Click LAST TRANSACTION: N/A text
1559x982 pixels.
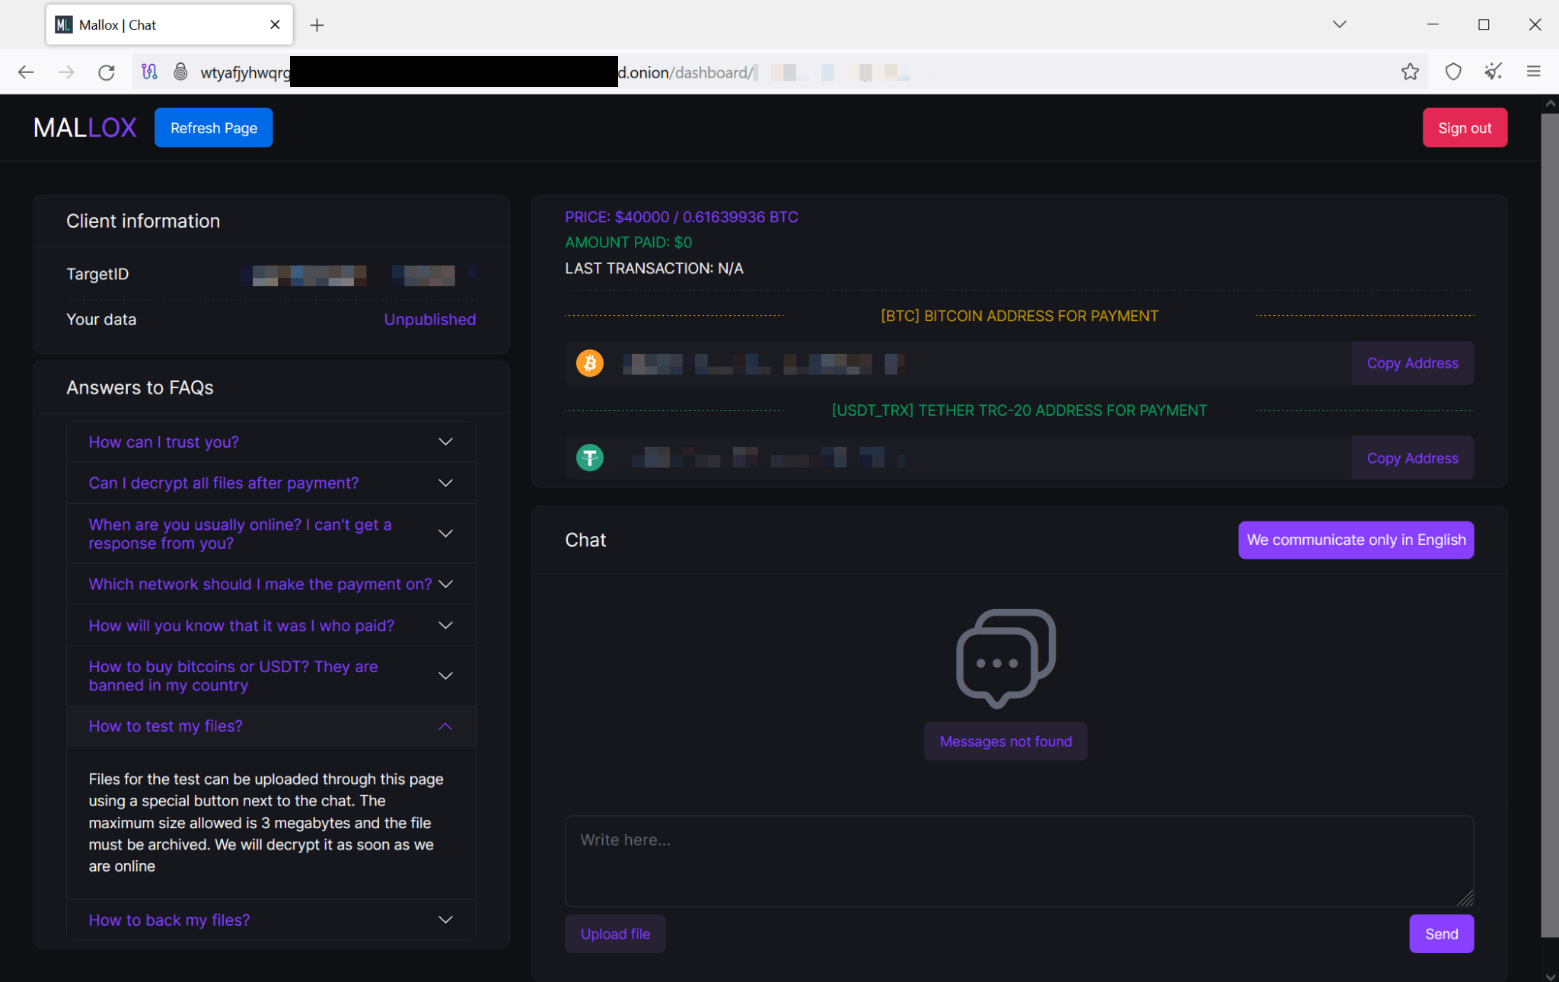click(654, 268)
